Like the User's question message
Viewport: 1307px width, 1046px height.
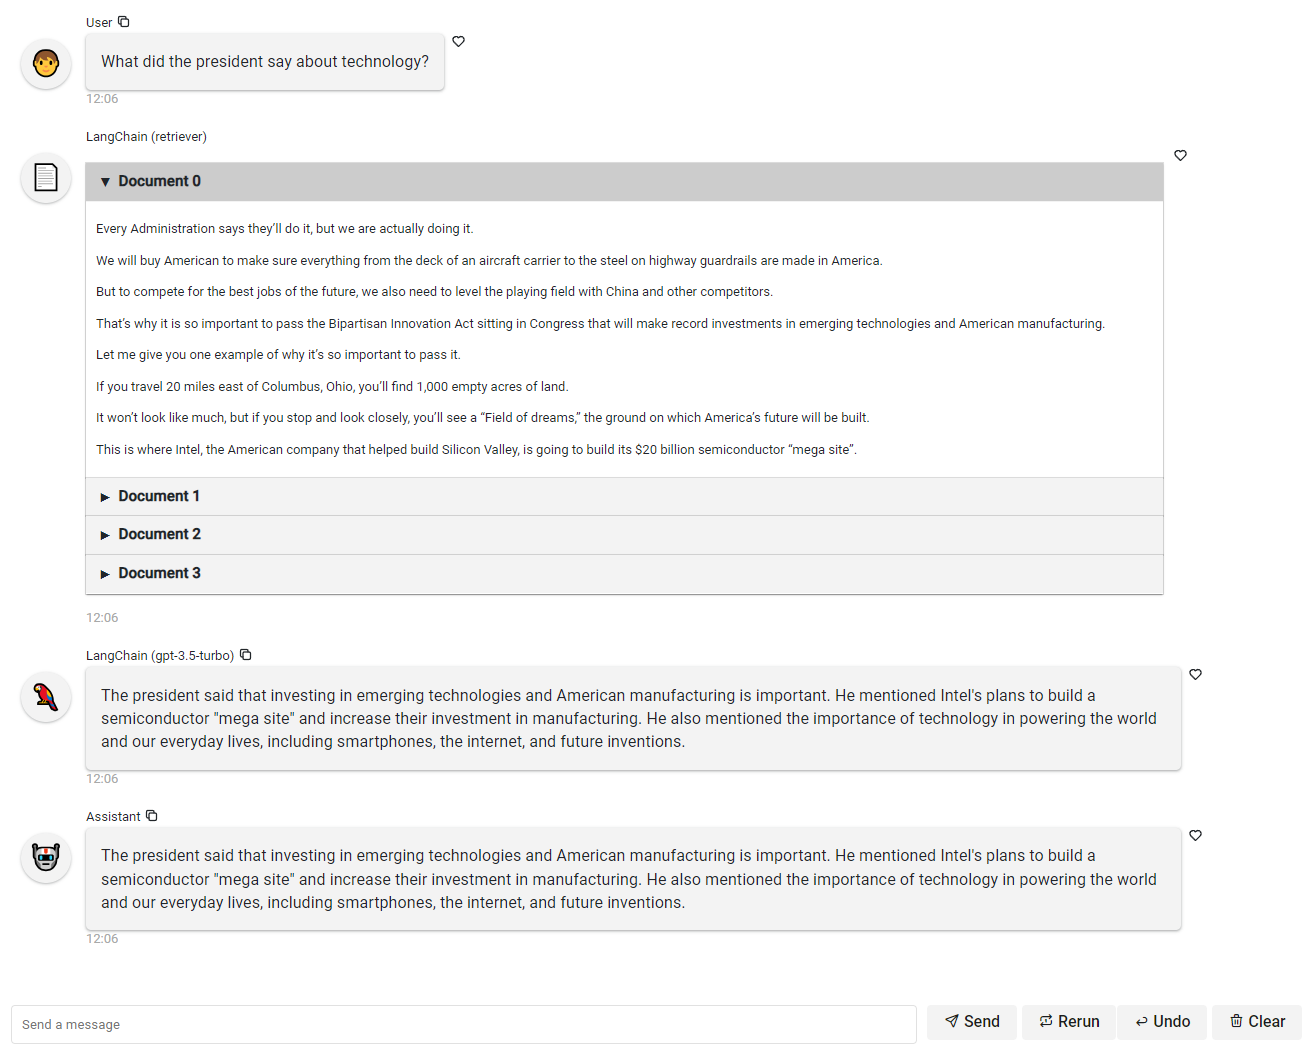[x=459, y=41]
